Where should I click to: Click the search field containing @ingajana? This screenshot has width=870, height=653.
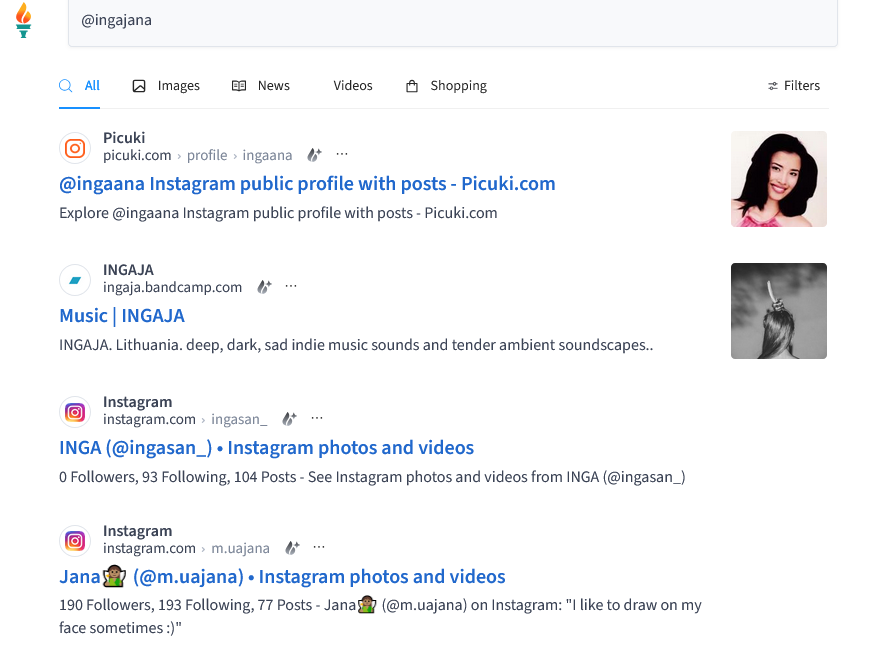452,21
